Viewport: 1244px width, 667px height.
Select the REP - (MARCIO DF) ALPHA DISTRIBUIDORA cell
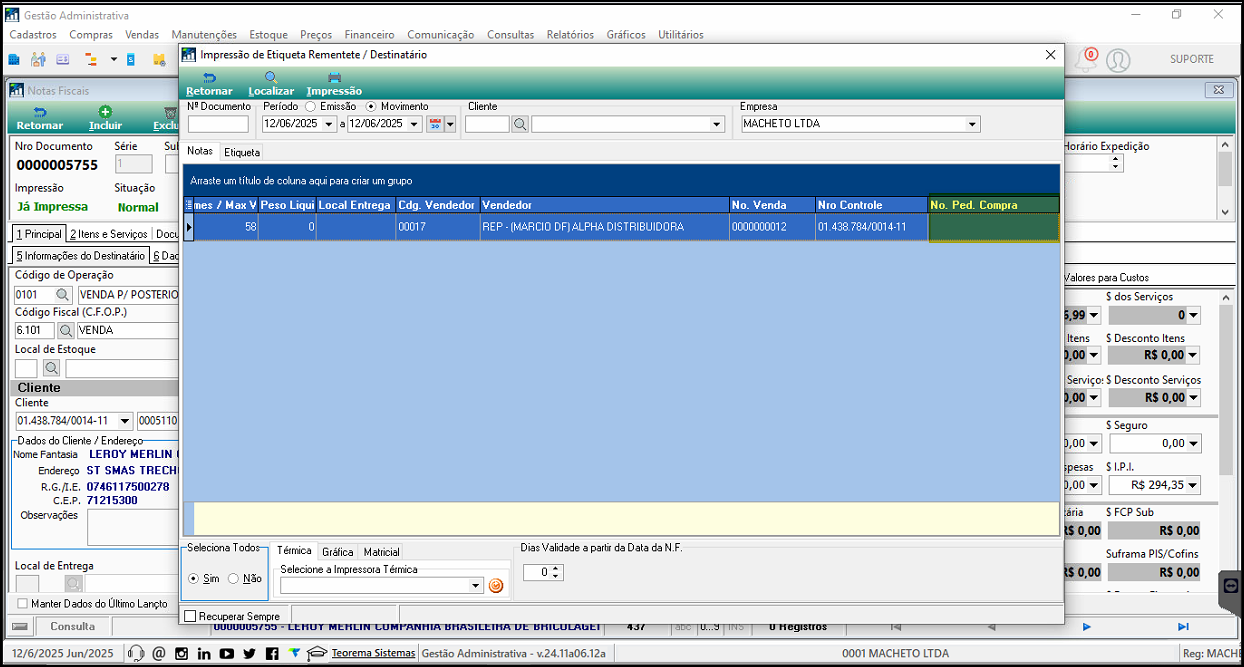604,227
